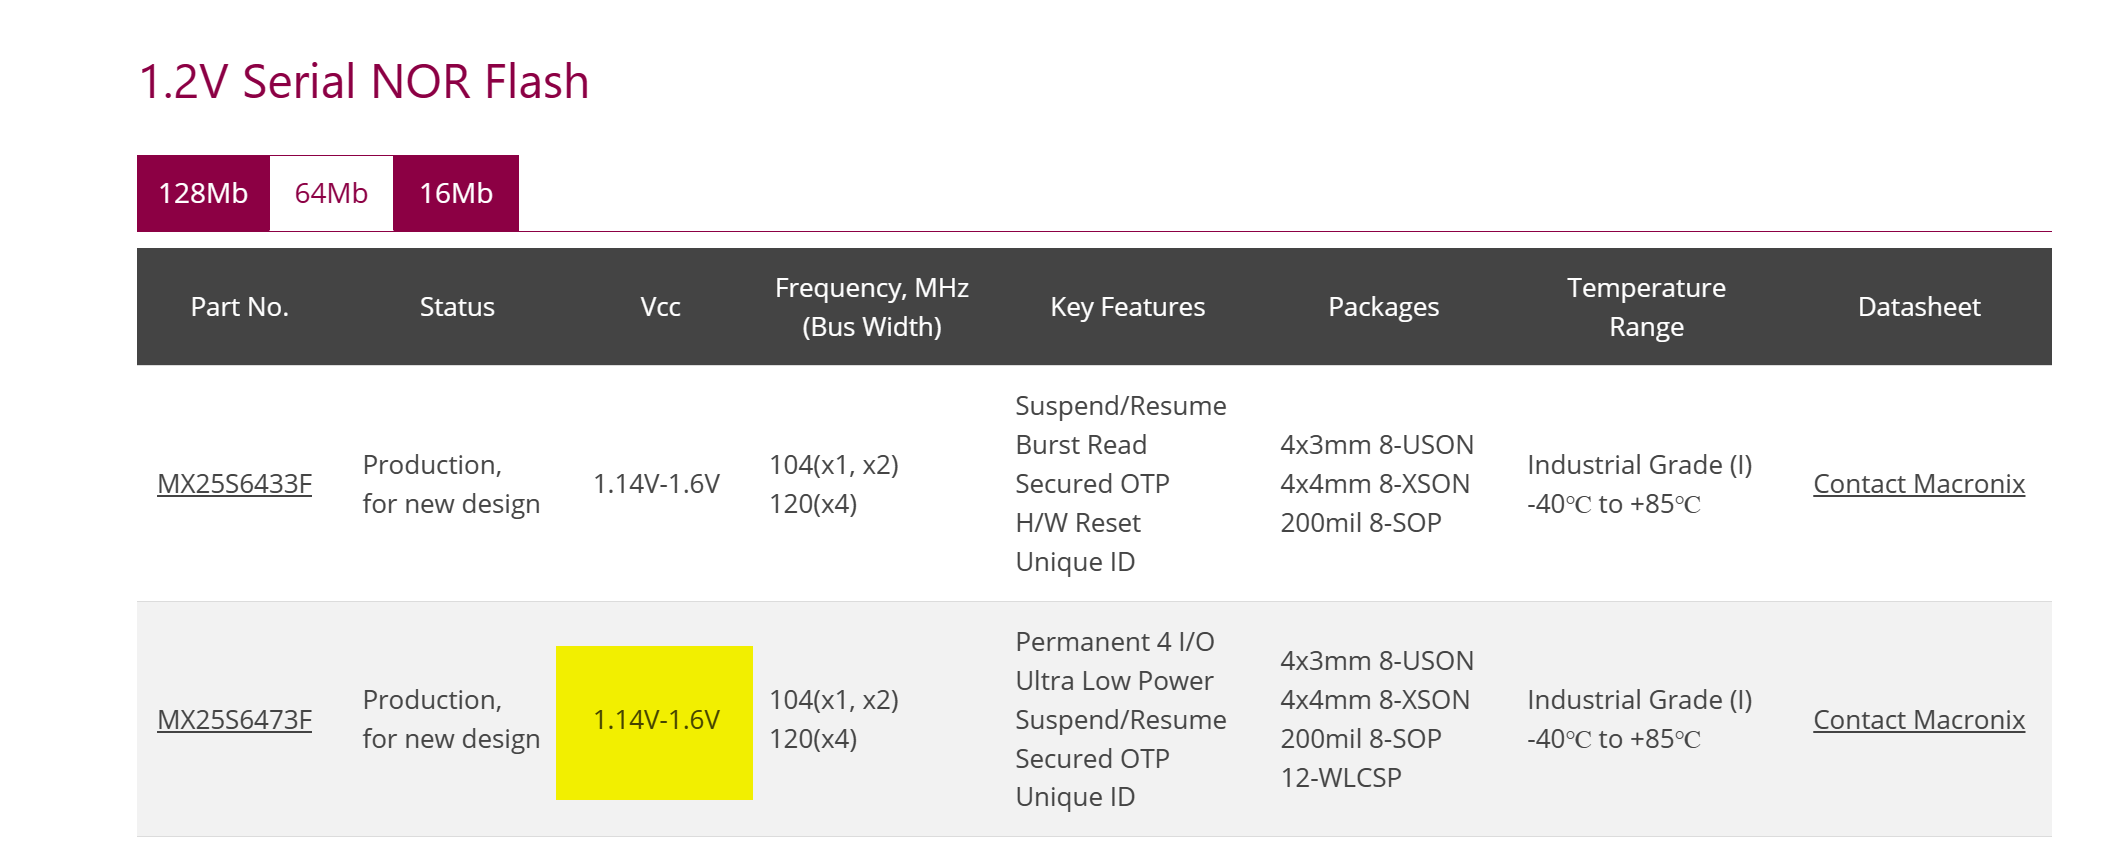Click the 12-WLCSP package text
The width and height of the screenshot is (2106, 860).
click(1341, 778)
